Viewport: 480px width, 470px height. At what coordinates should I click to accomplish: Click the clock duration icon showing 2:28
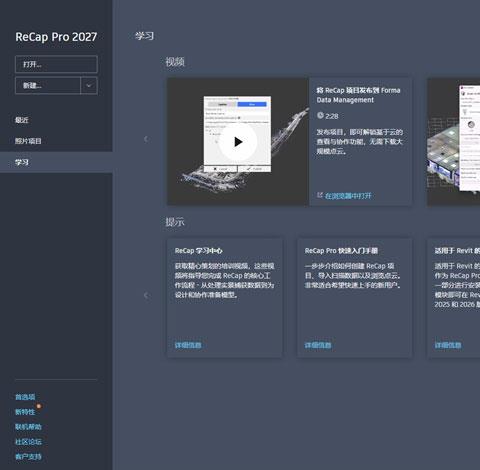coord(320,115)
